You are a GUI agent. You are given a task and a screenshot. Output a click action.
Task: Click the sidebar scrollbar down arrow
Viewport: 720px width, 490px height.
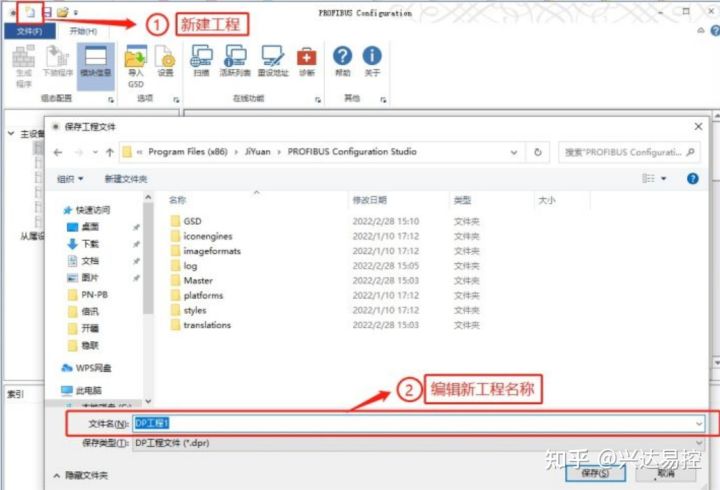click(148, 401)
